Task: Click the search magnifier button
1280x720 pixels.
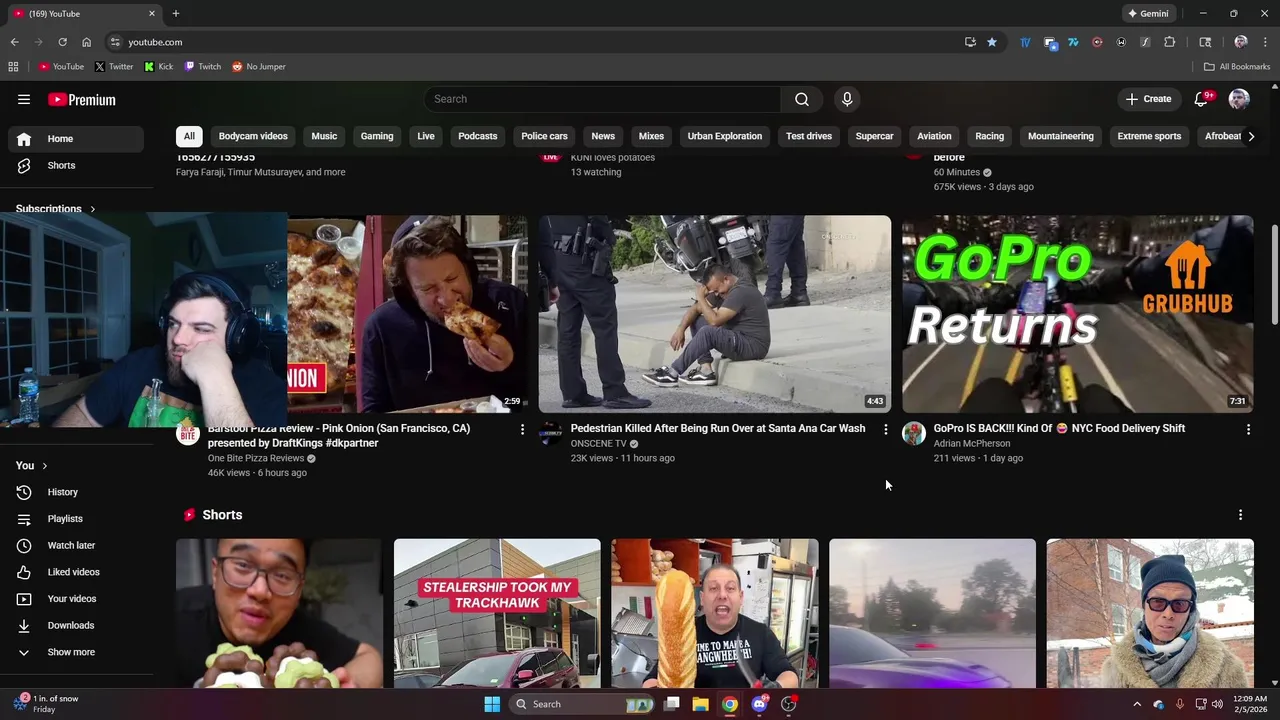Action: [802, 99]
